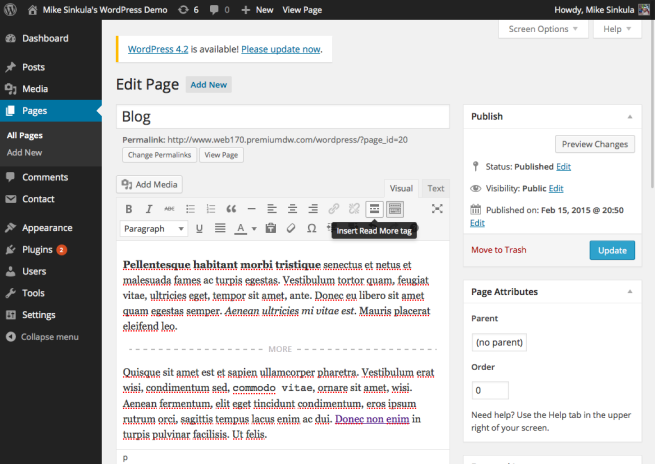655x464 pixels.
Task: Insert a numbered list
Action: [211, 209]
